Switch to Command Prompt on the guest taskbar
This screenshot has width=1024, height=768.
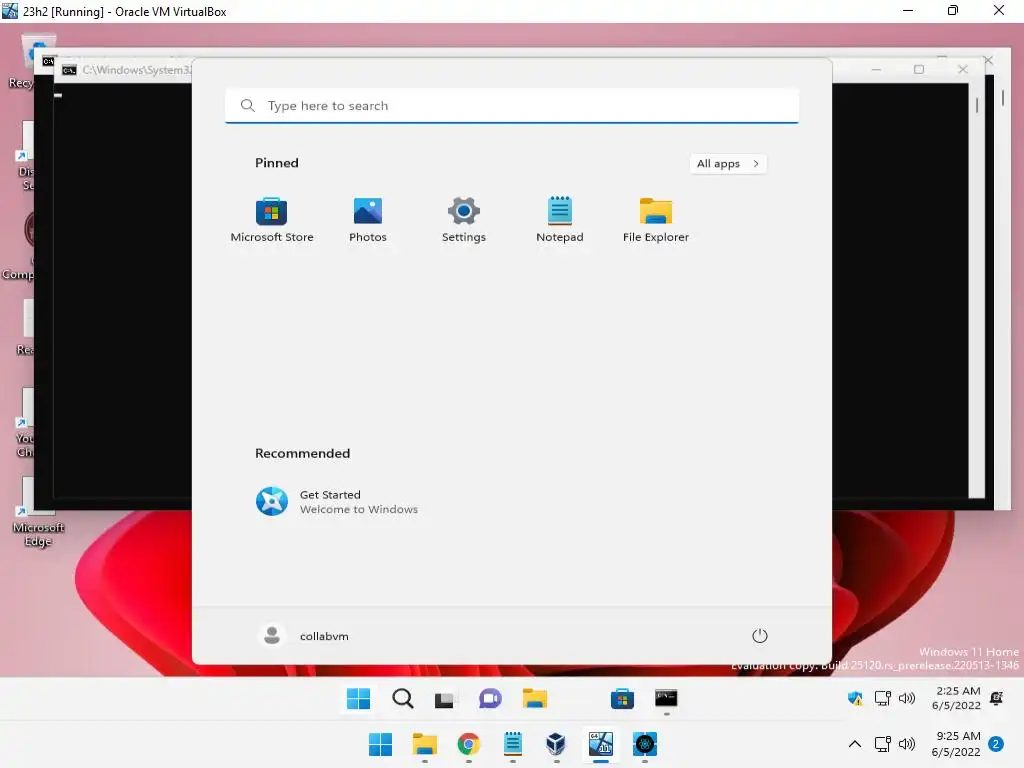[666, 699]
